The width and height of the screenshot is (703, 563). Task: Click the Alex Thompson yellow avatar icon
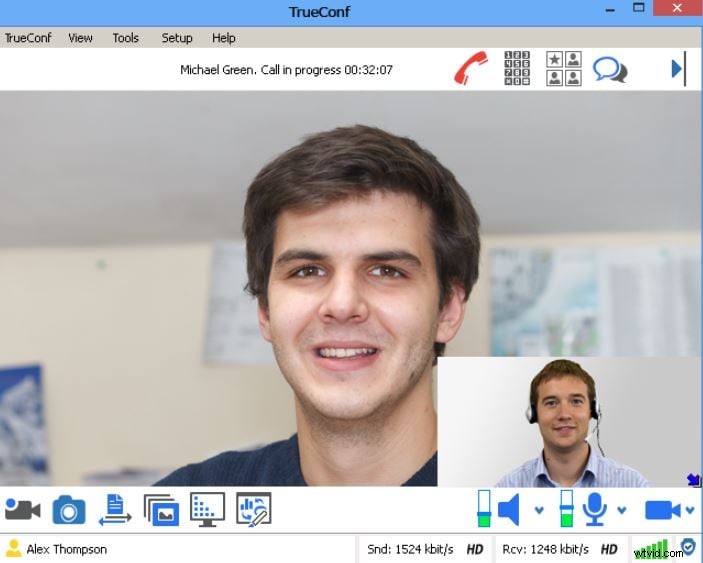click(13, 549)
